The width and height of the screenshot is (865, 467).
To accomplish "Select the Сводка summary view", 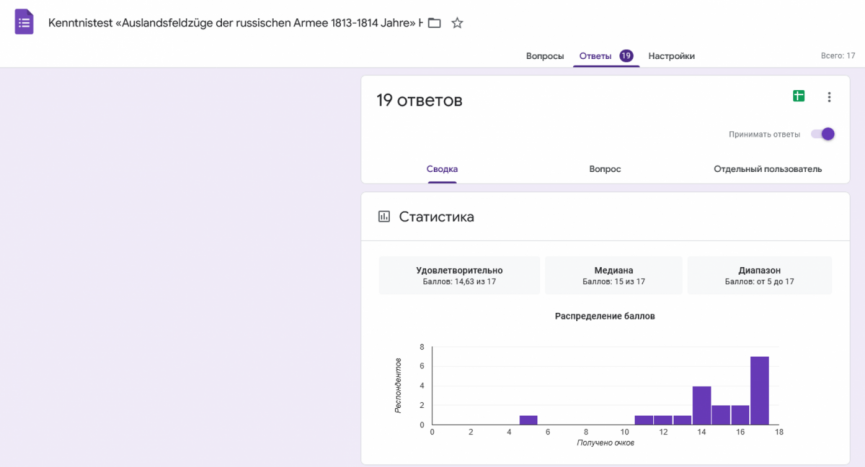I will tap(442, 169).
